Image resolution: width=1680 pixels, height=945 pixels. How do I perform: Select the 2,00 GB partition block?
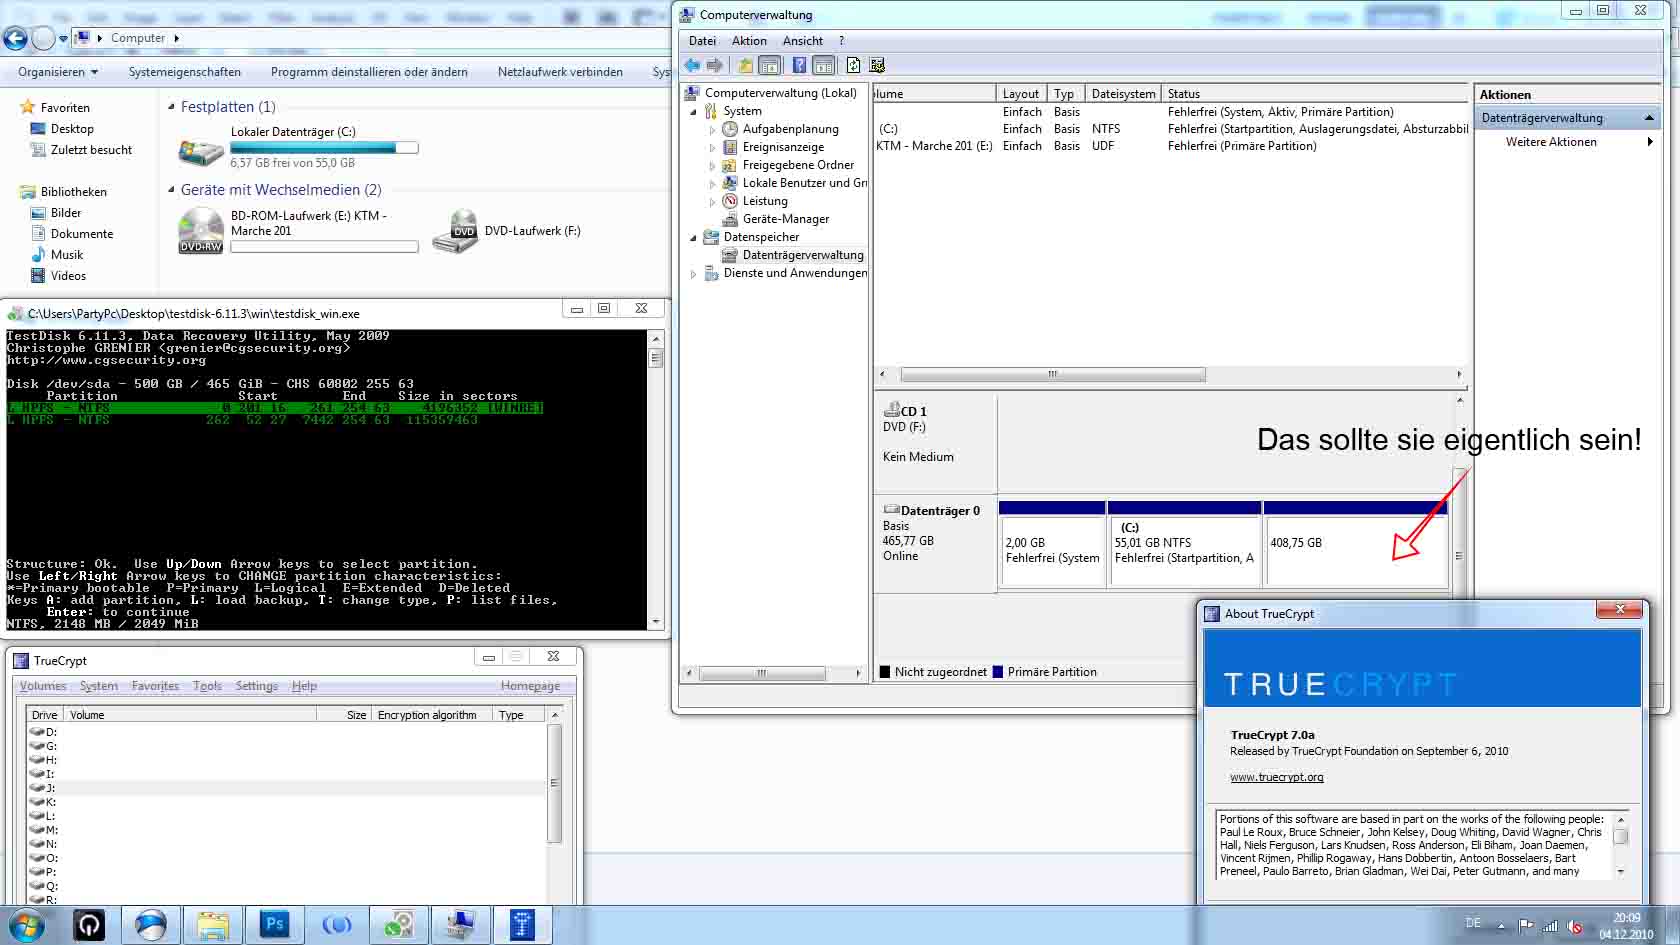click(x=1052, y=543)
